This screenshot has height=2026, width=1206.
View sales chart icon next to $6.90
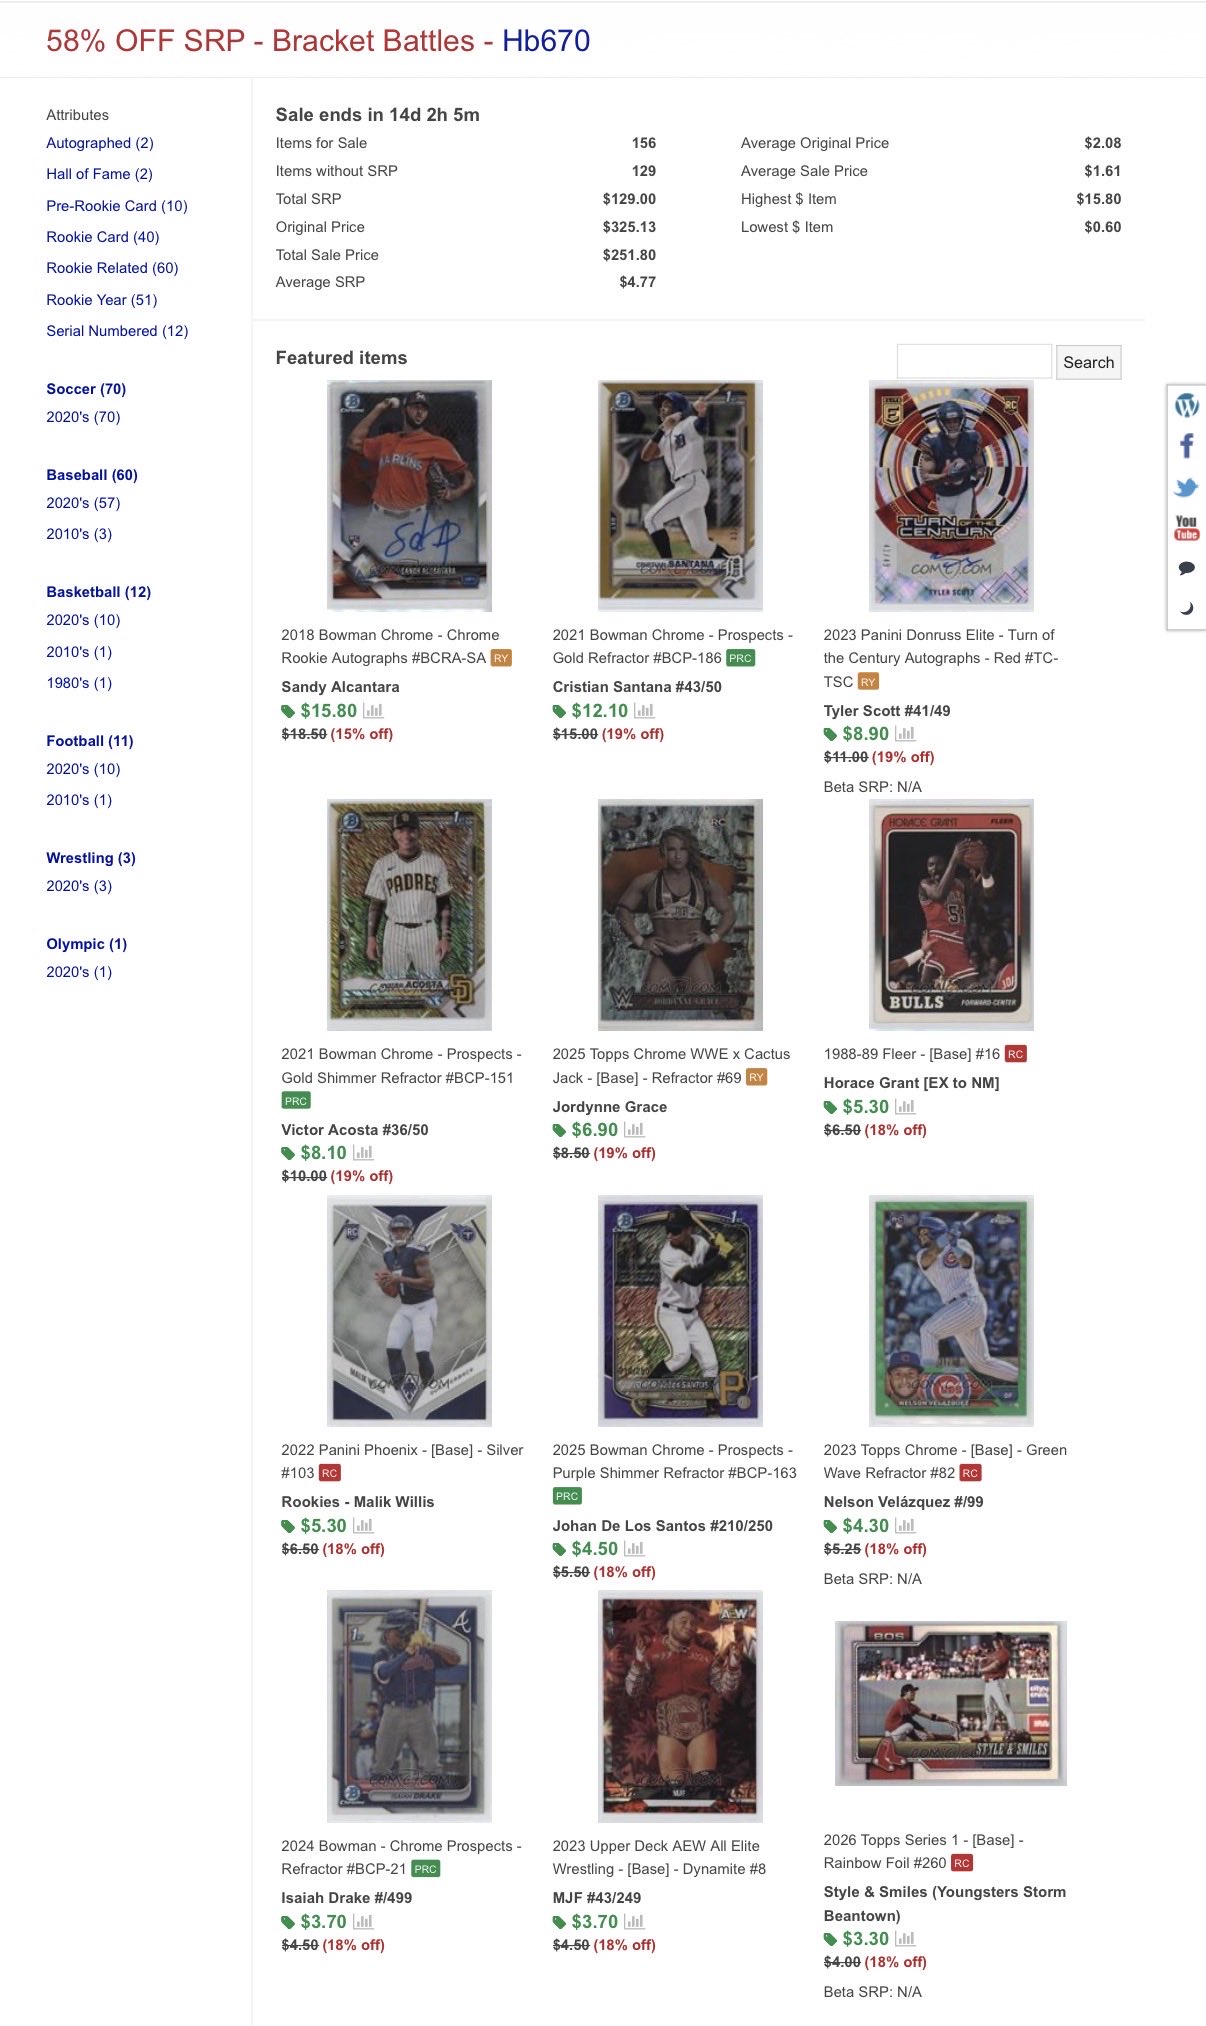[634, 1130]
